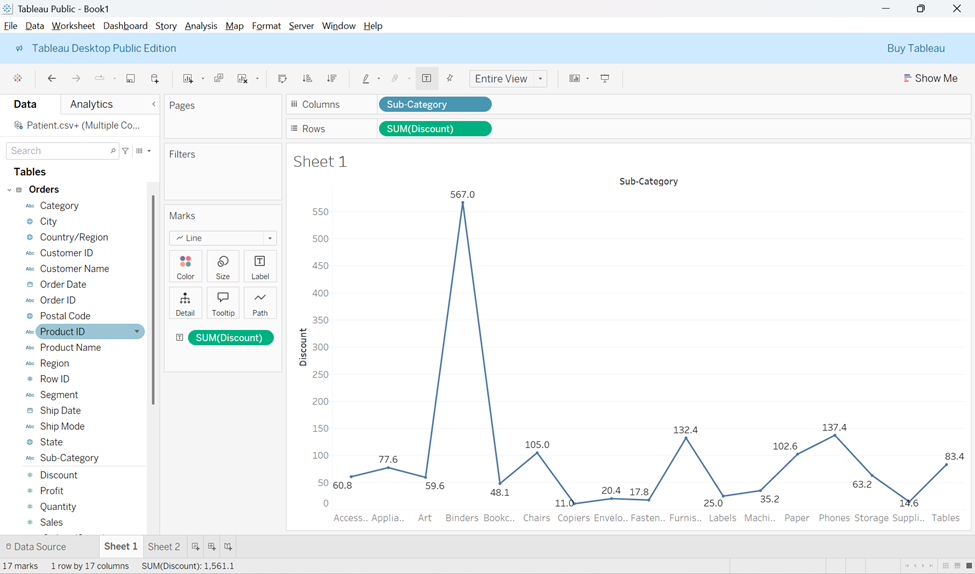Redo with the forward arrow icon

point(76,78)
